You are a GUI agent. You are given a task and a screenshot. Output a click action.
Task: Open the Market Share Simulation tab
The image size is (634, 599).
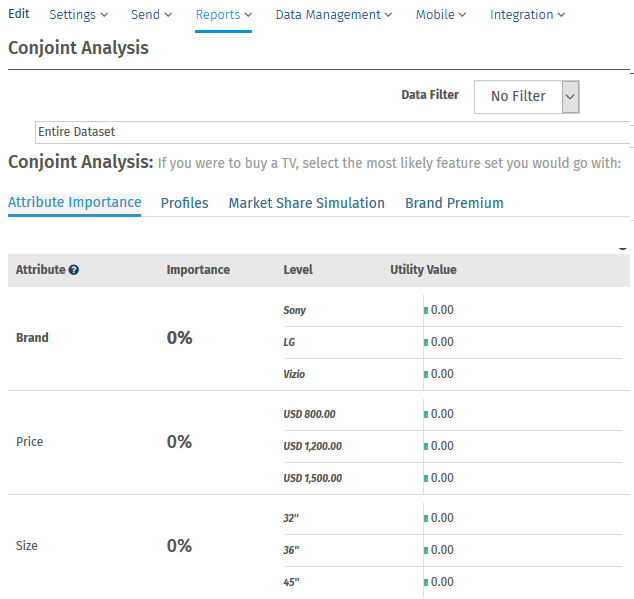306,203
